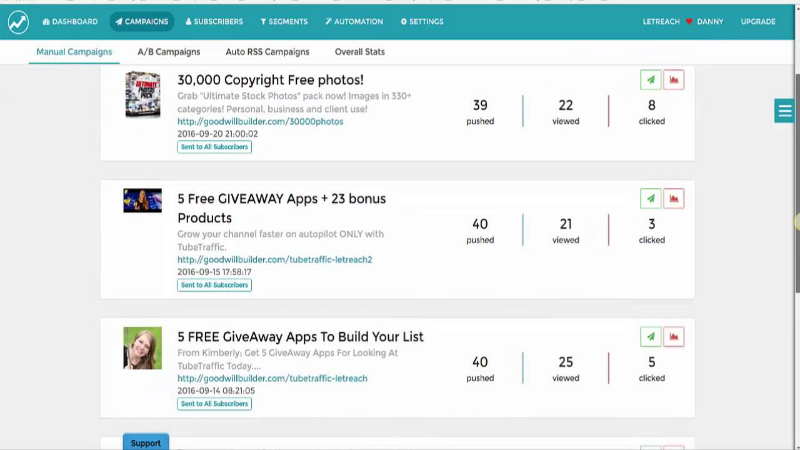The image size is (800, 450).
Task: Click the LetReach logo icon
Action: (18, 21)
